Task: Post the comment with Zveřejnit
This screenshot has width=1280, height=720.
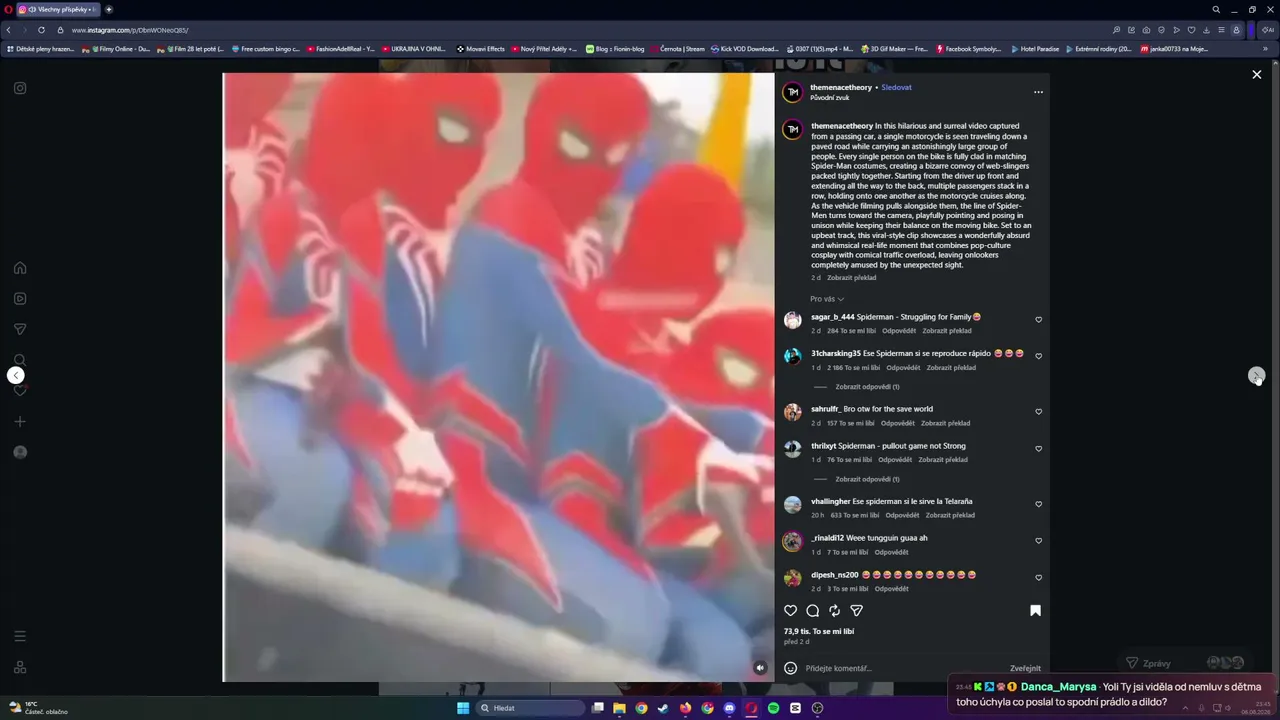Action: coord(1025,668)
